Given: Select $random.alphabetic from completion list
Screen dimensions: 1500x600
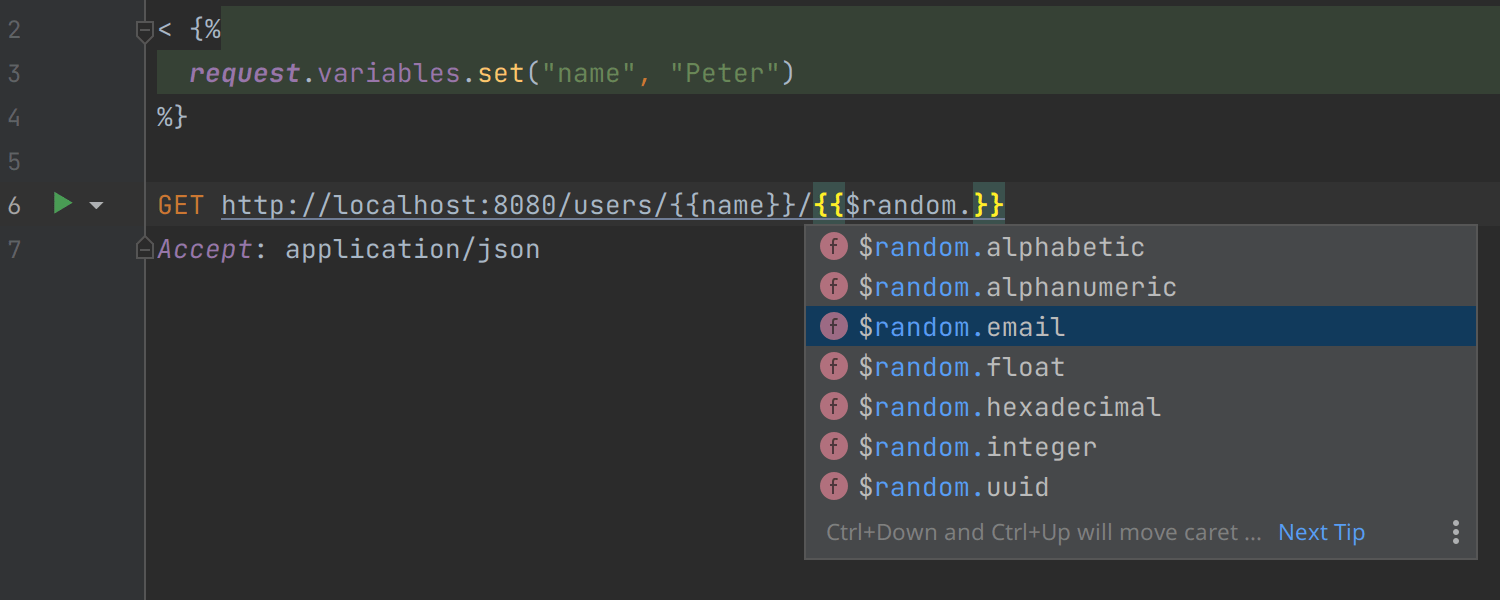Looking at the screenshot, I should coord(1001,247).
